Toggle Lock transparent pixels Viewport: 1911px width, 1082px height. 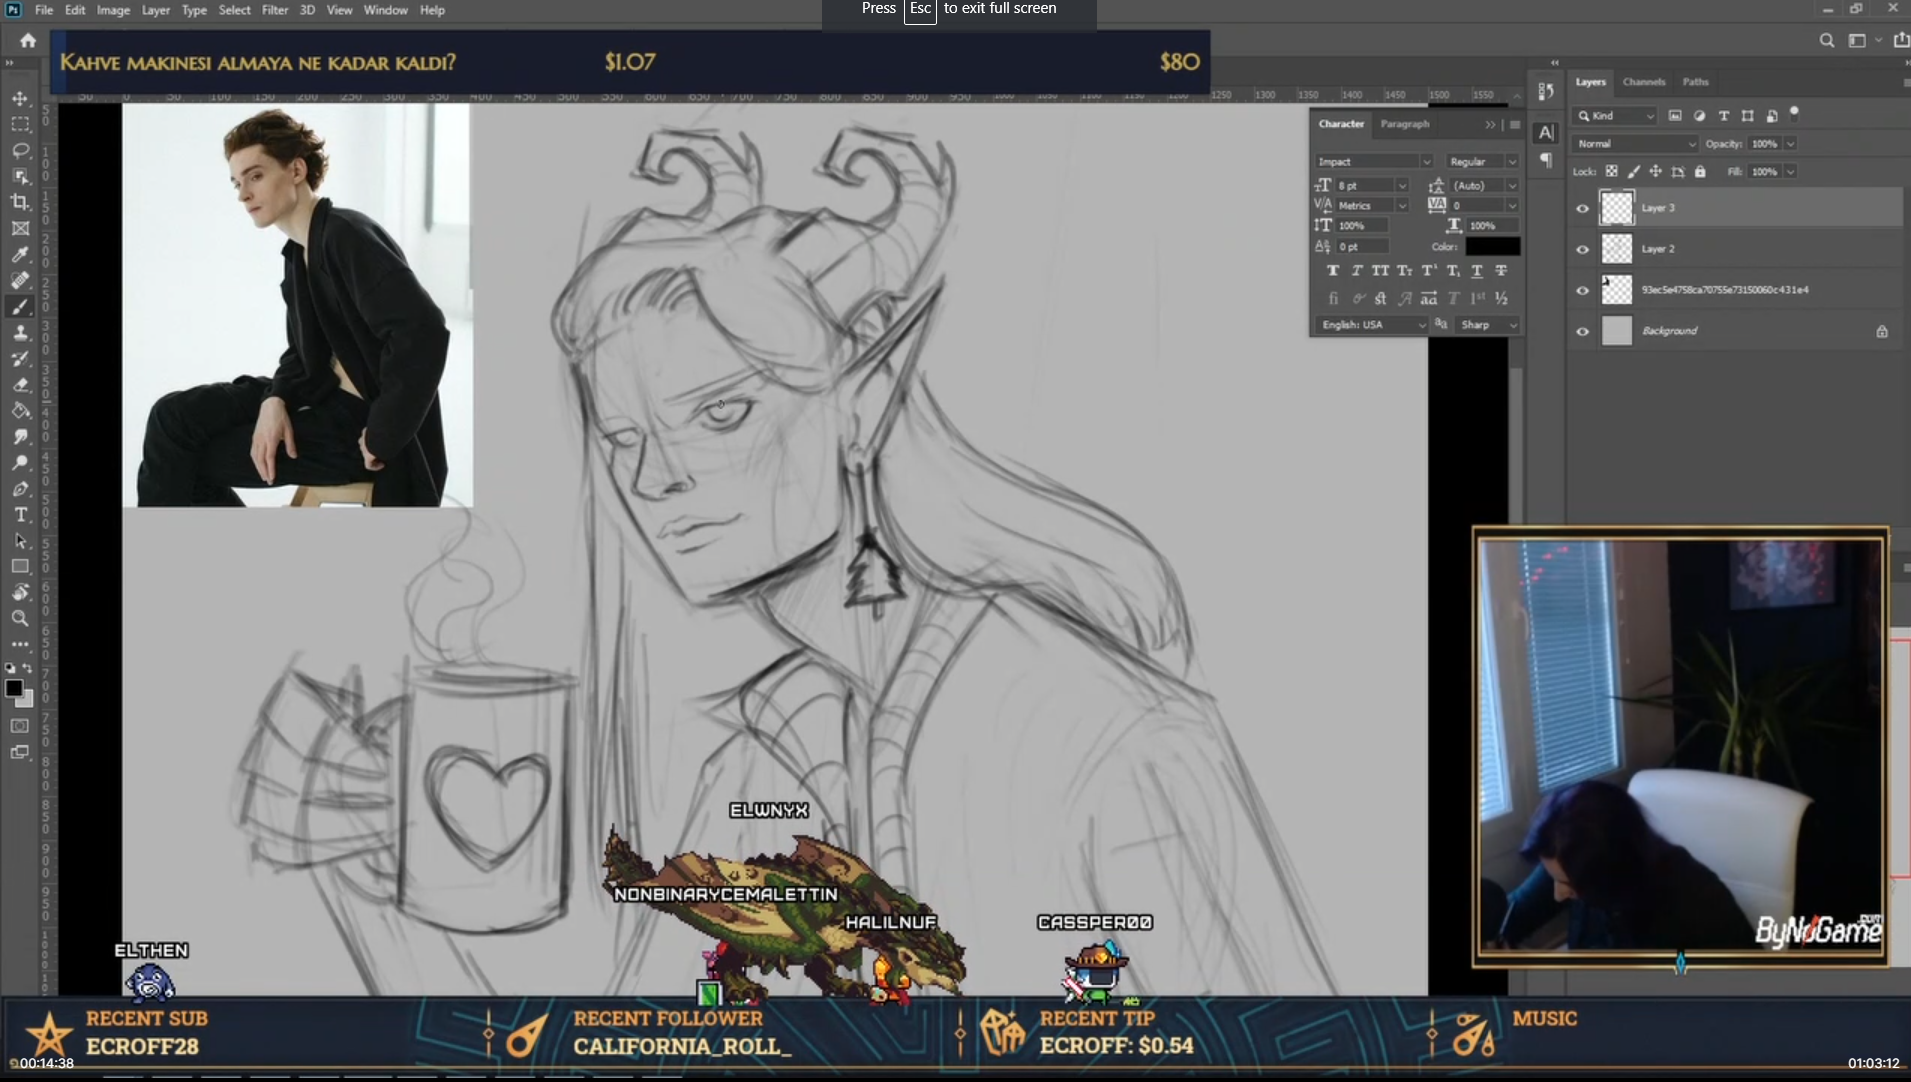click(x=1611, y=172)
